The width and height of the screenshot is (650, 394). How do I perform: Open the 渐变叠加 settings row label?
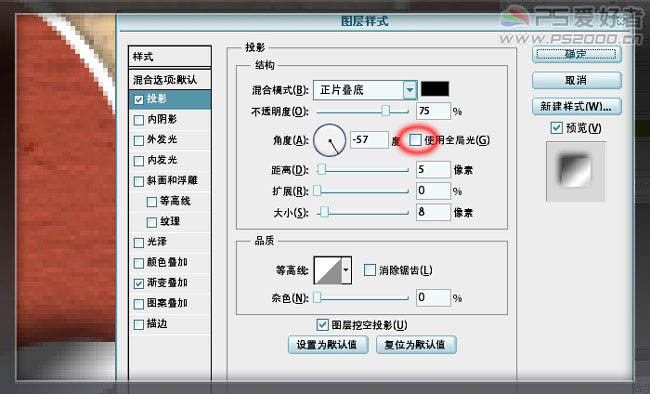(167, 282)
